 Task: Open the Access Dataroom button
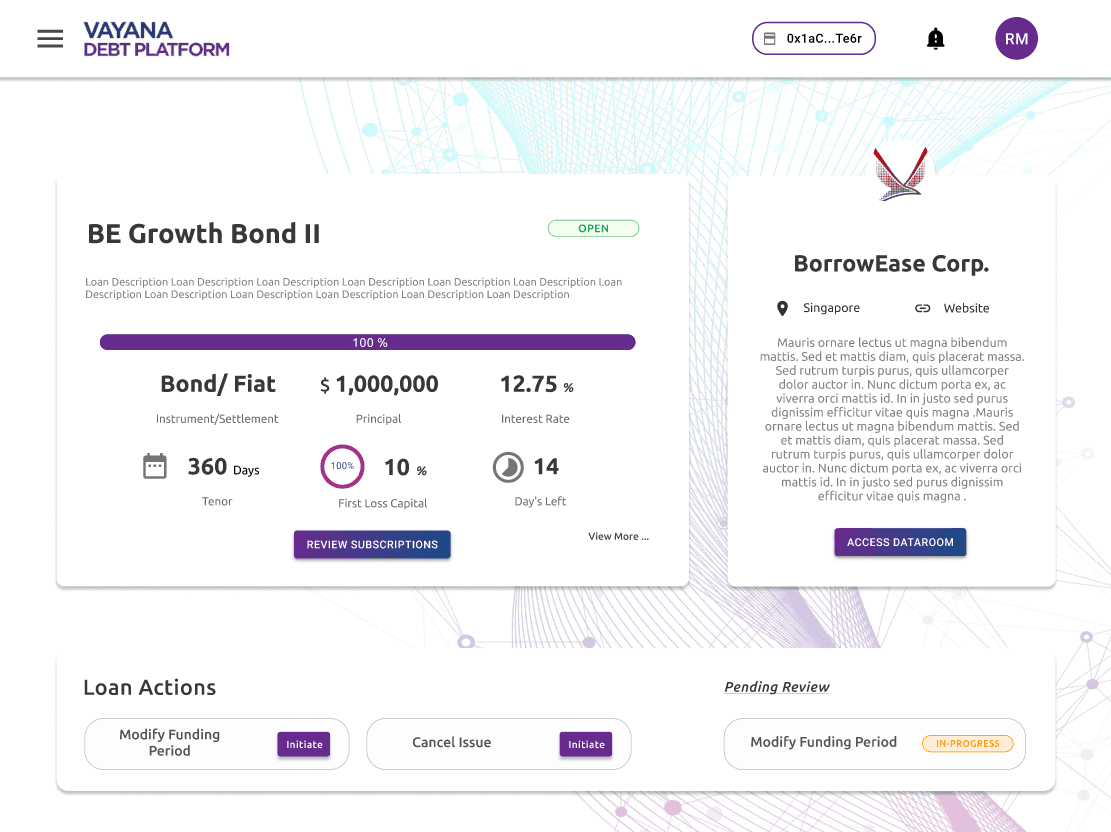pyautogui.click(x=900, y=542)
